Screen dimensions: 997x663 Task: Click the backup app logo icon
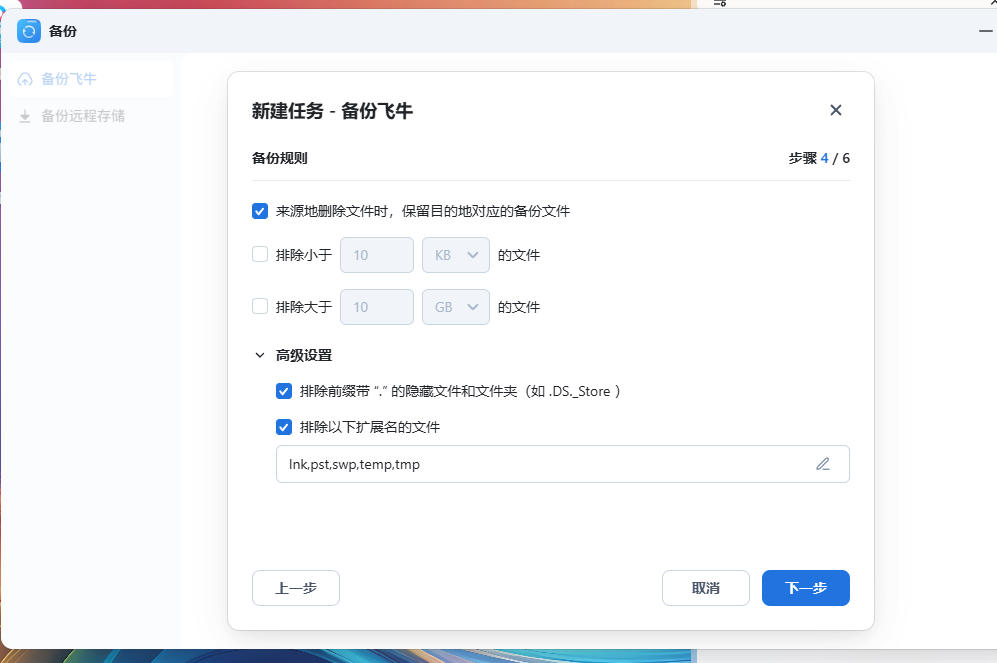29,31
